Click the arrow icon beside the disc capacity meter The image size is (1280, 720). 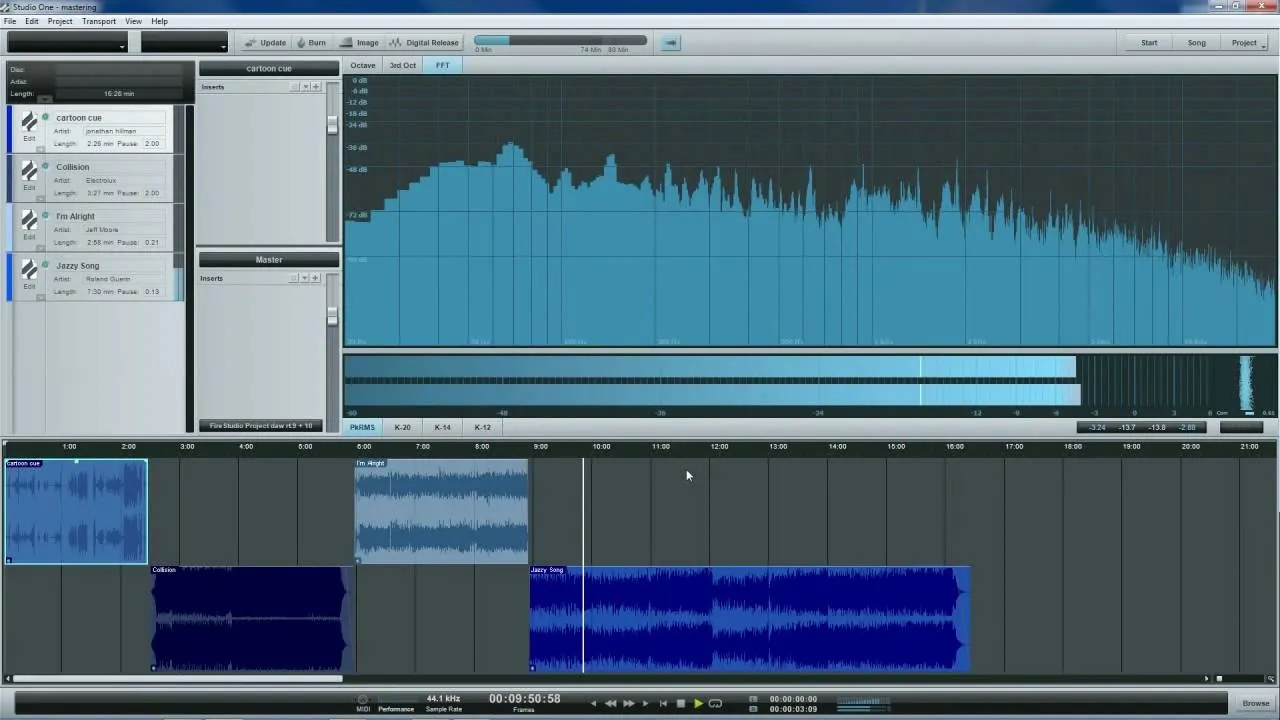tap(670, 42)
